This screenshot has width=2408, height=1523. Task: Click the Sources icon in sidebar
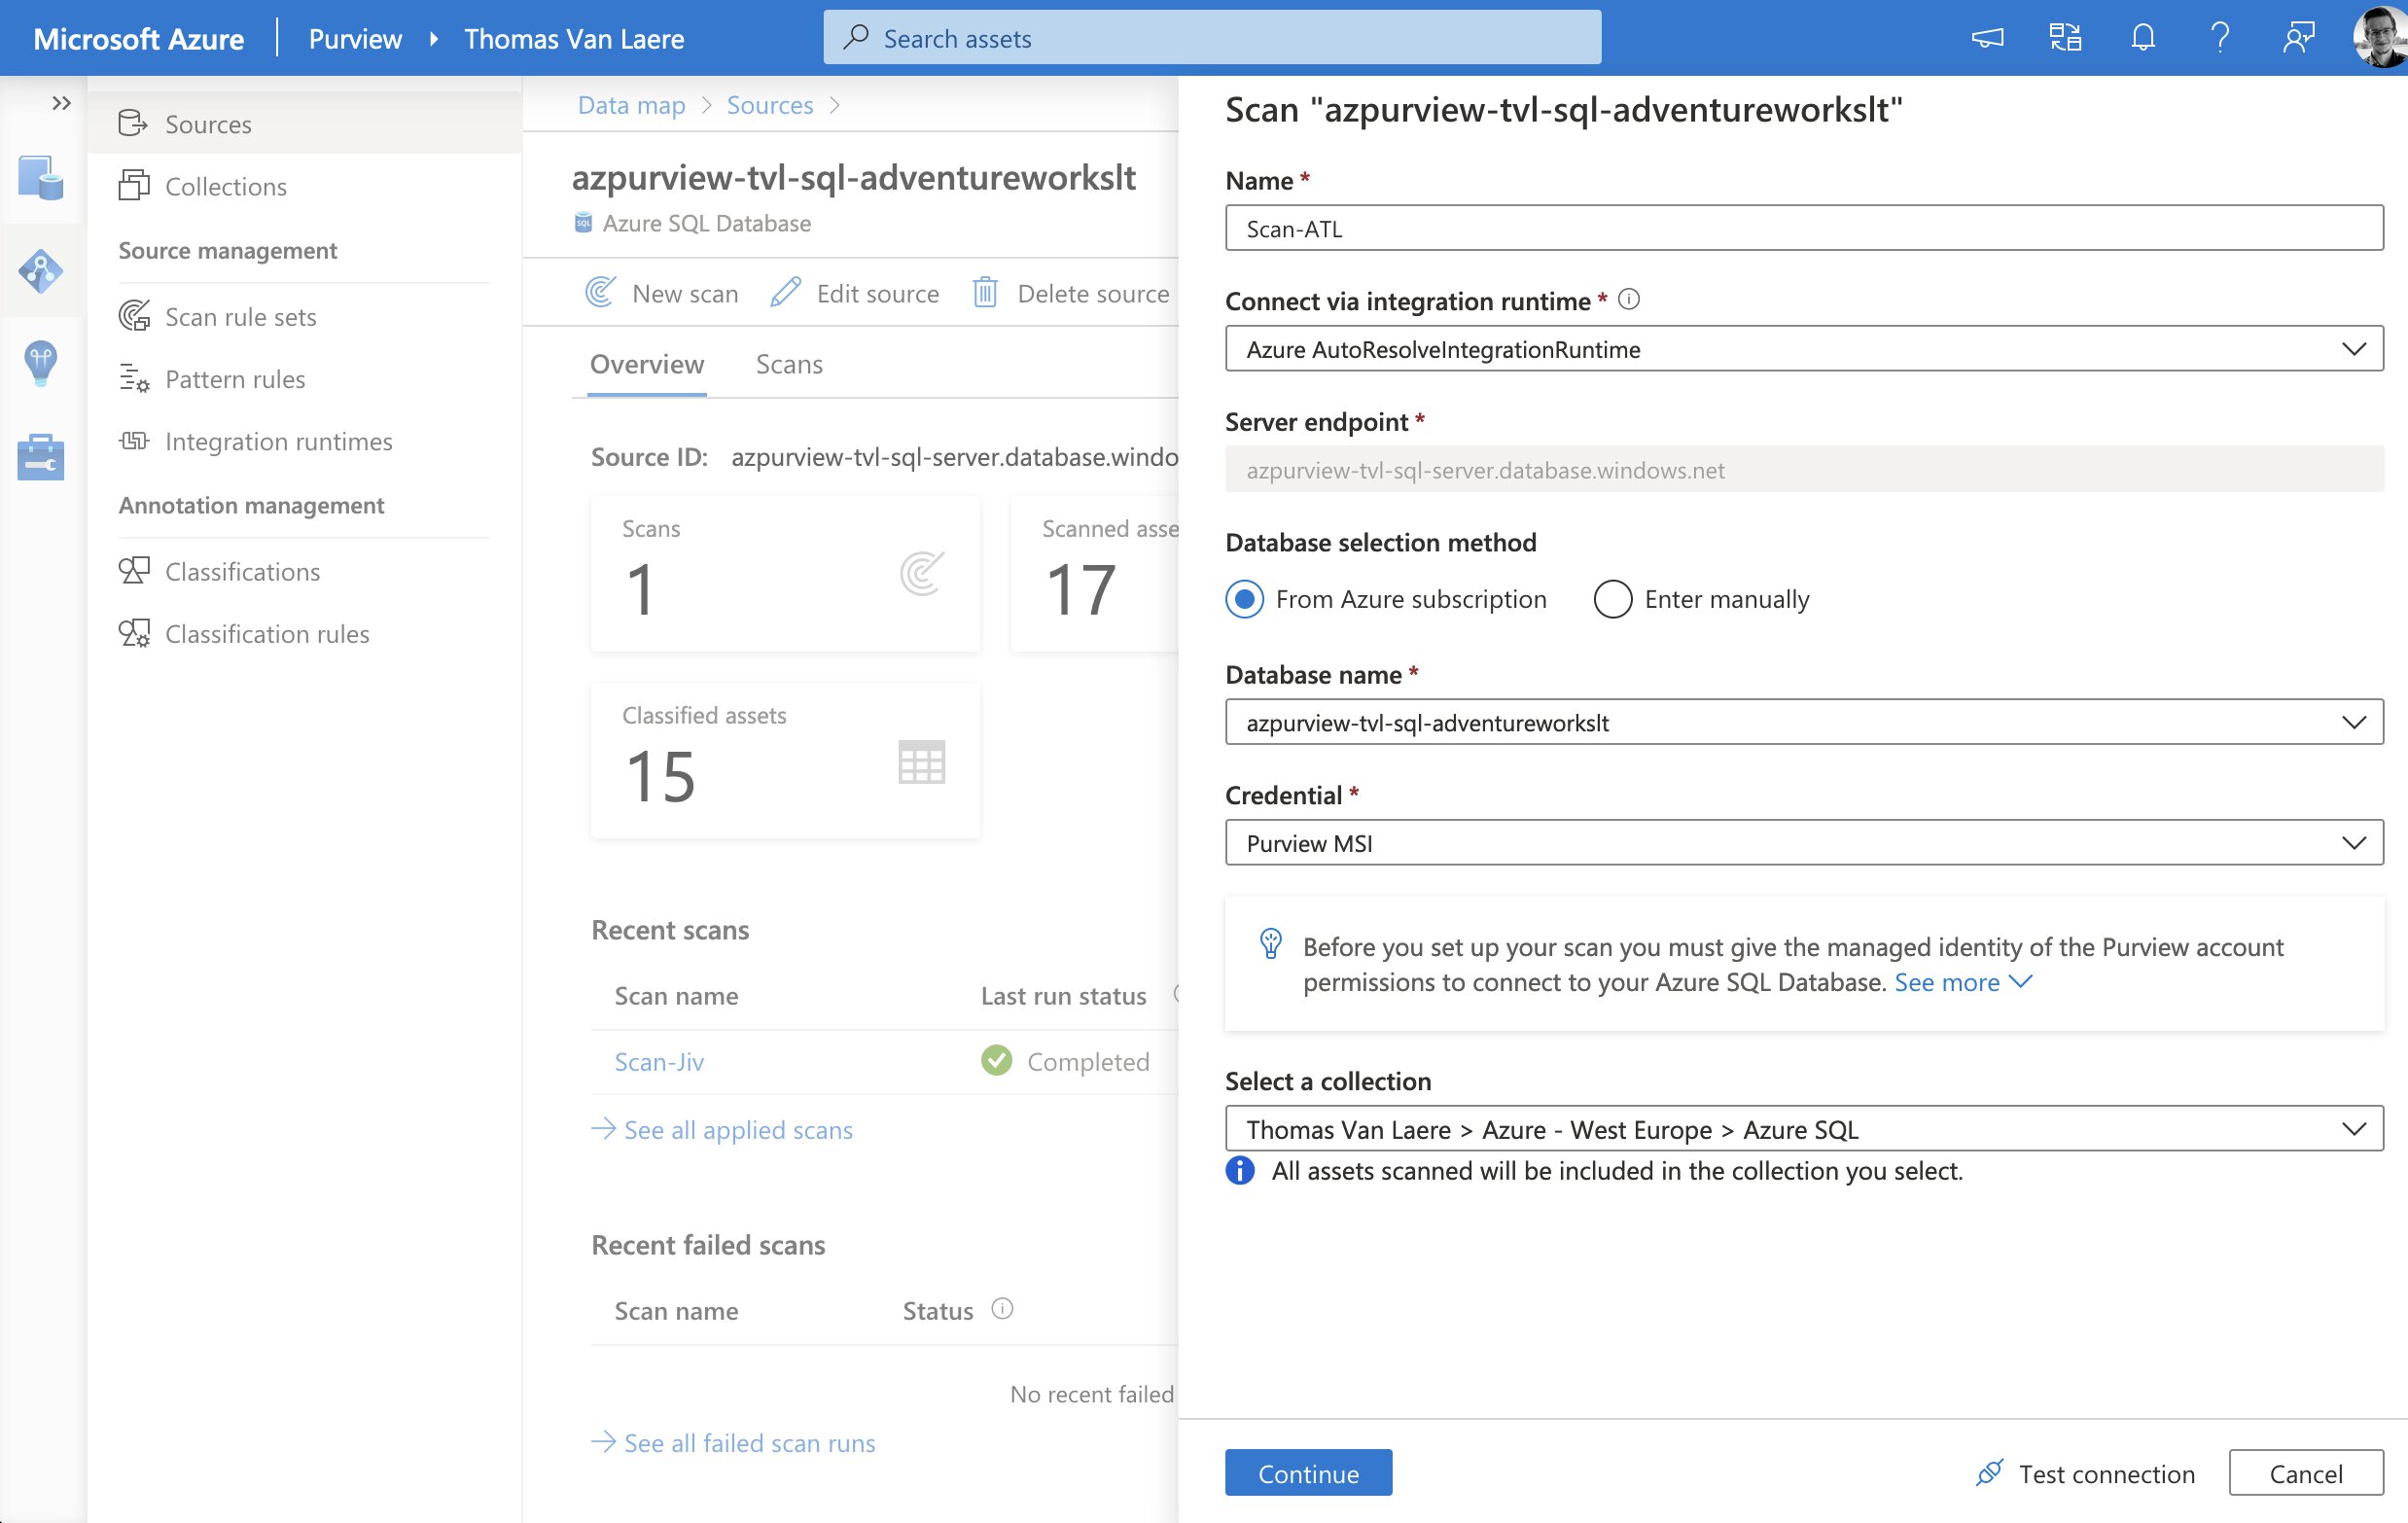coord(133,123)
